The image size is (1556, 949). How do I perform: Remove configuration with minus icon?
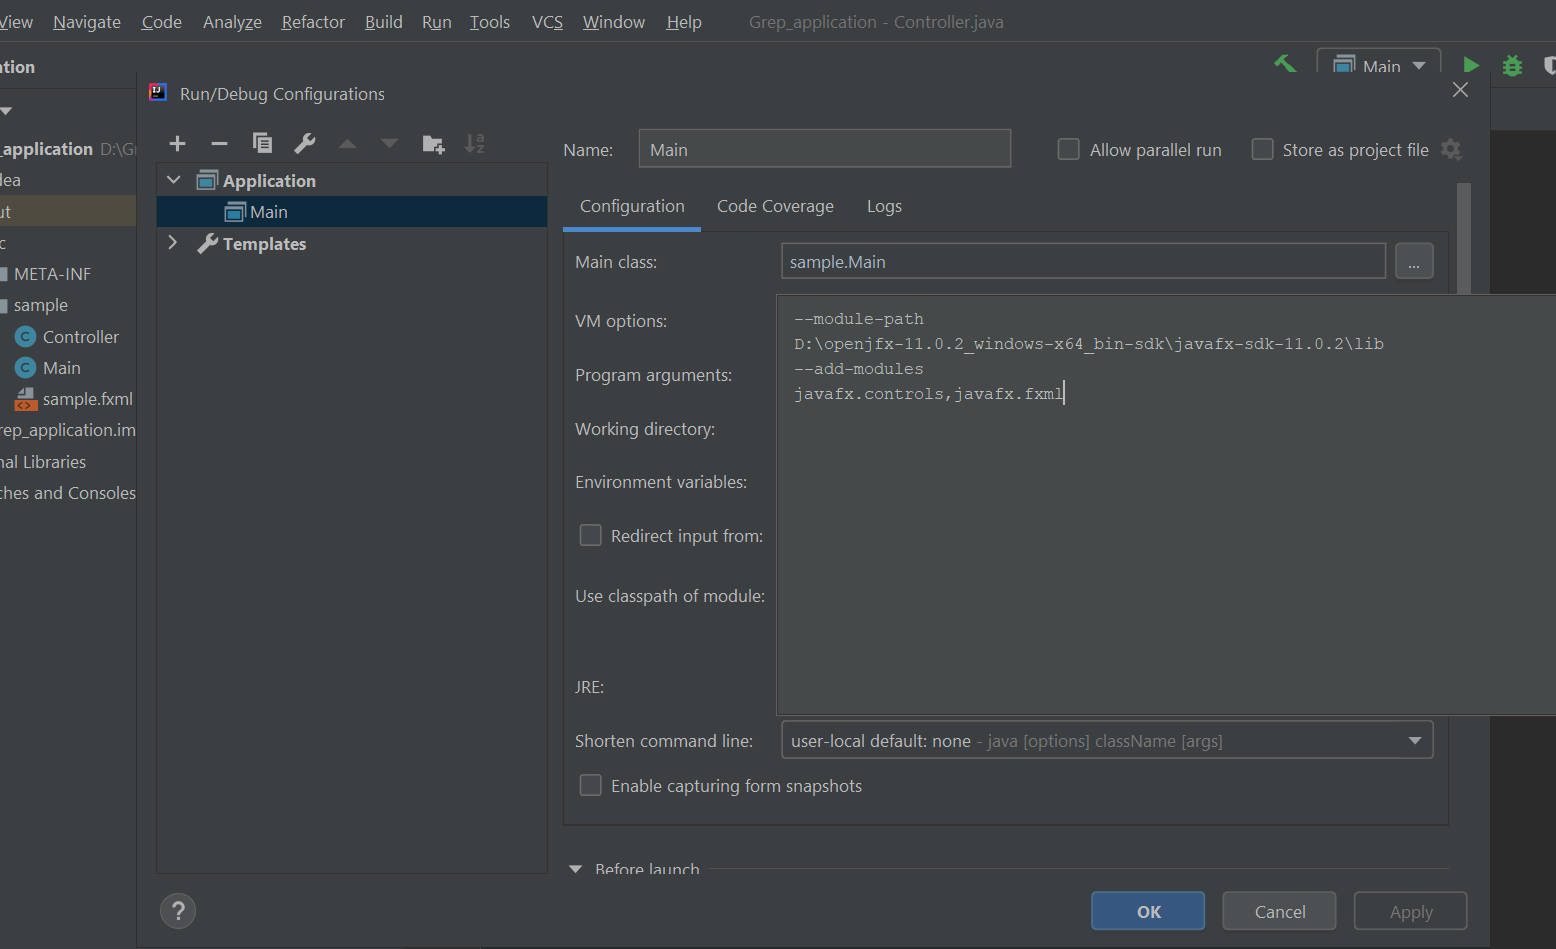pyautogui.click(x=219, y=144)
